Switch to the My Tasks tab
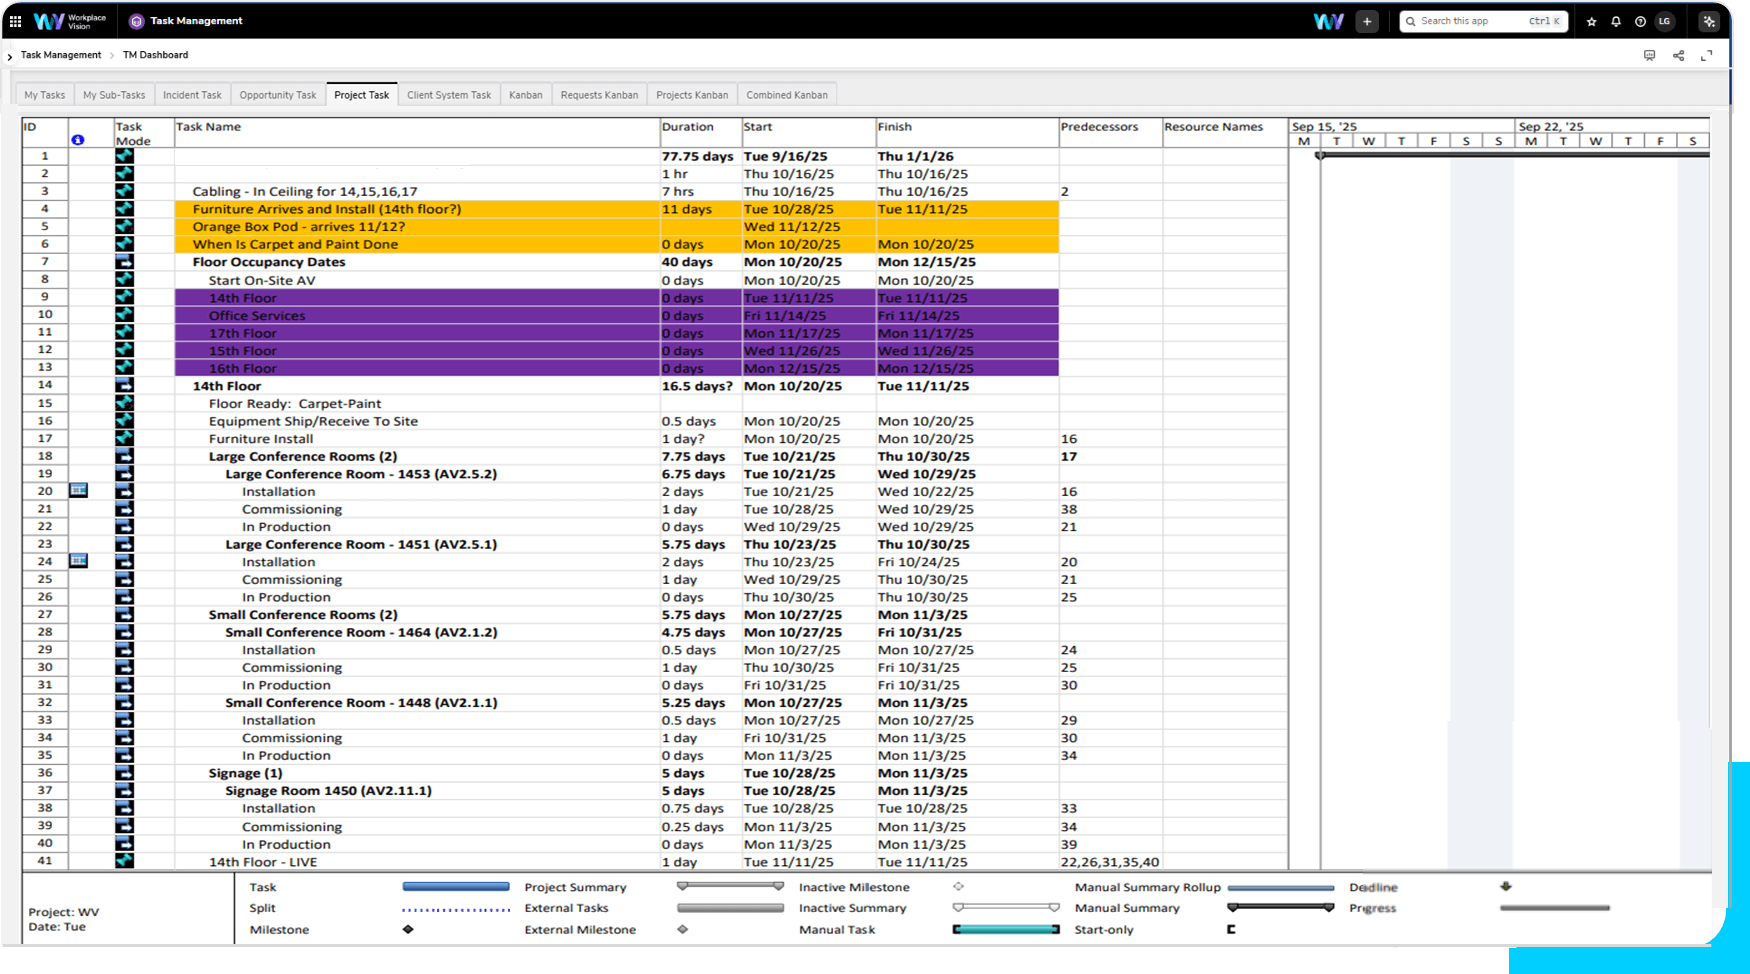The width and height of the screenshot is (1750, 974). 44,95
